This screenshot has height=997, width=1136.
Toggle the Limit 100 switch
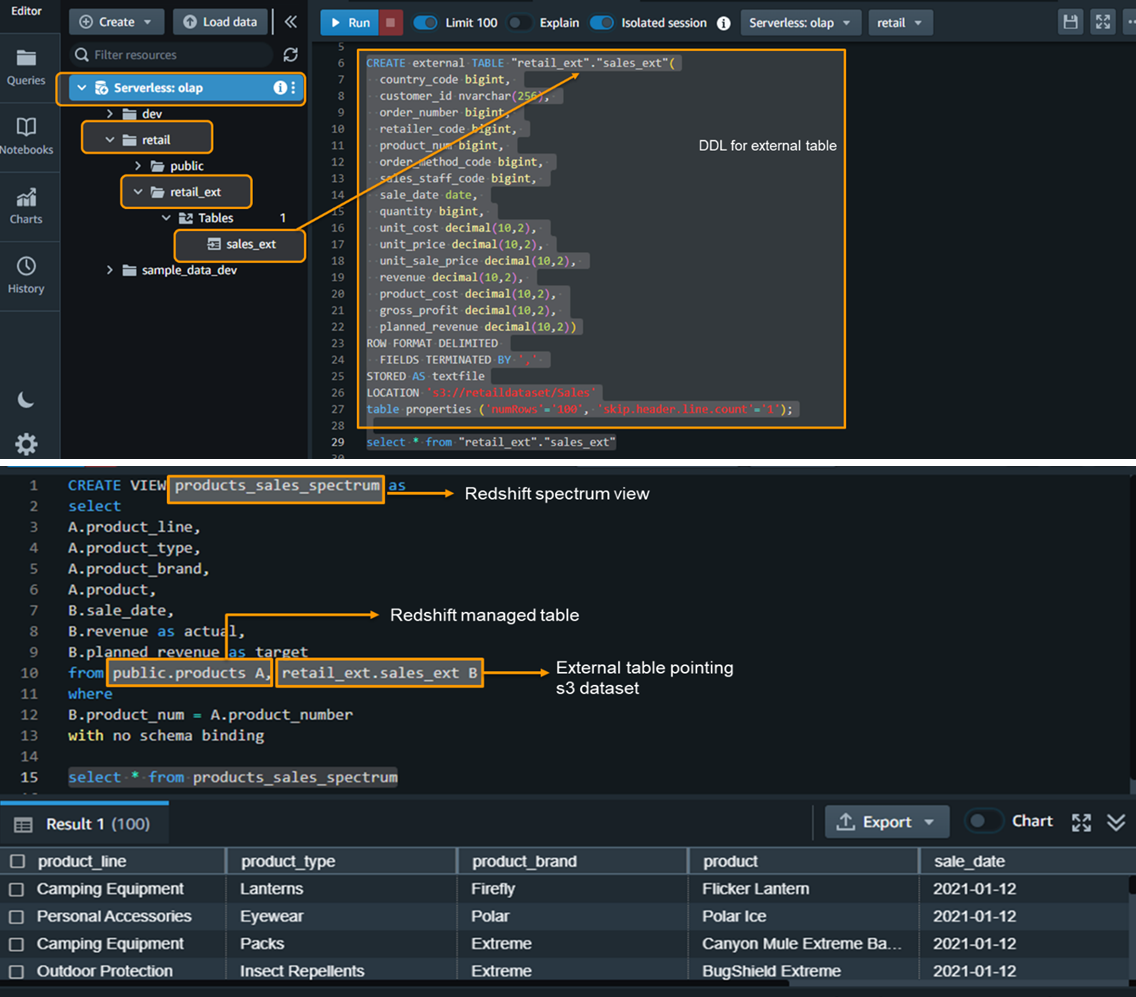(426, 22)
